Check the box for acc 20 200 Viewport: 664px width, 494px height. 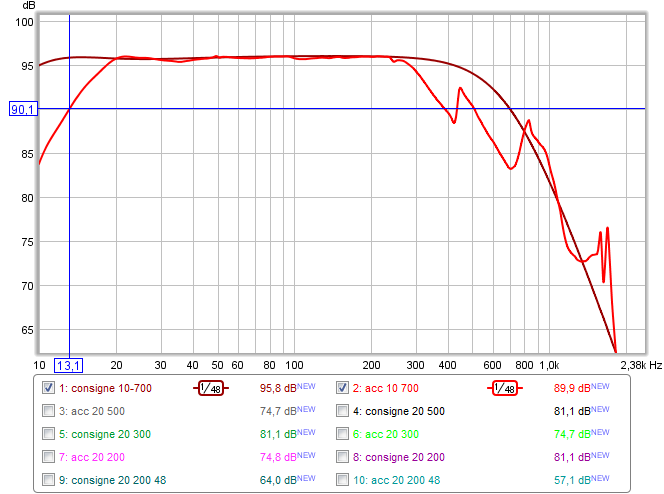coord(48,456)
